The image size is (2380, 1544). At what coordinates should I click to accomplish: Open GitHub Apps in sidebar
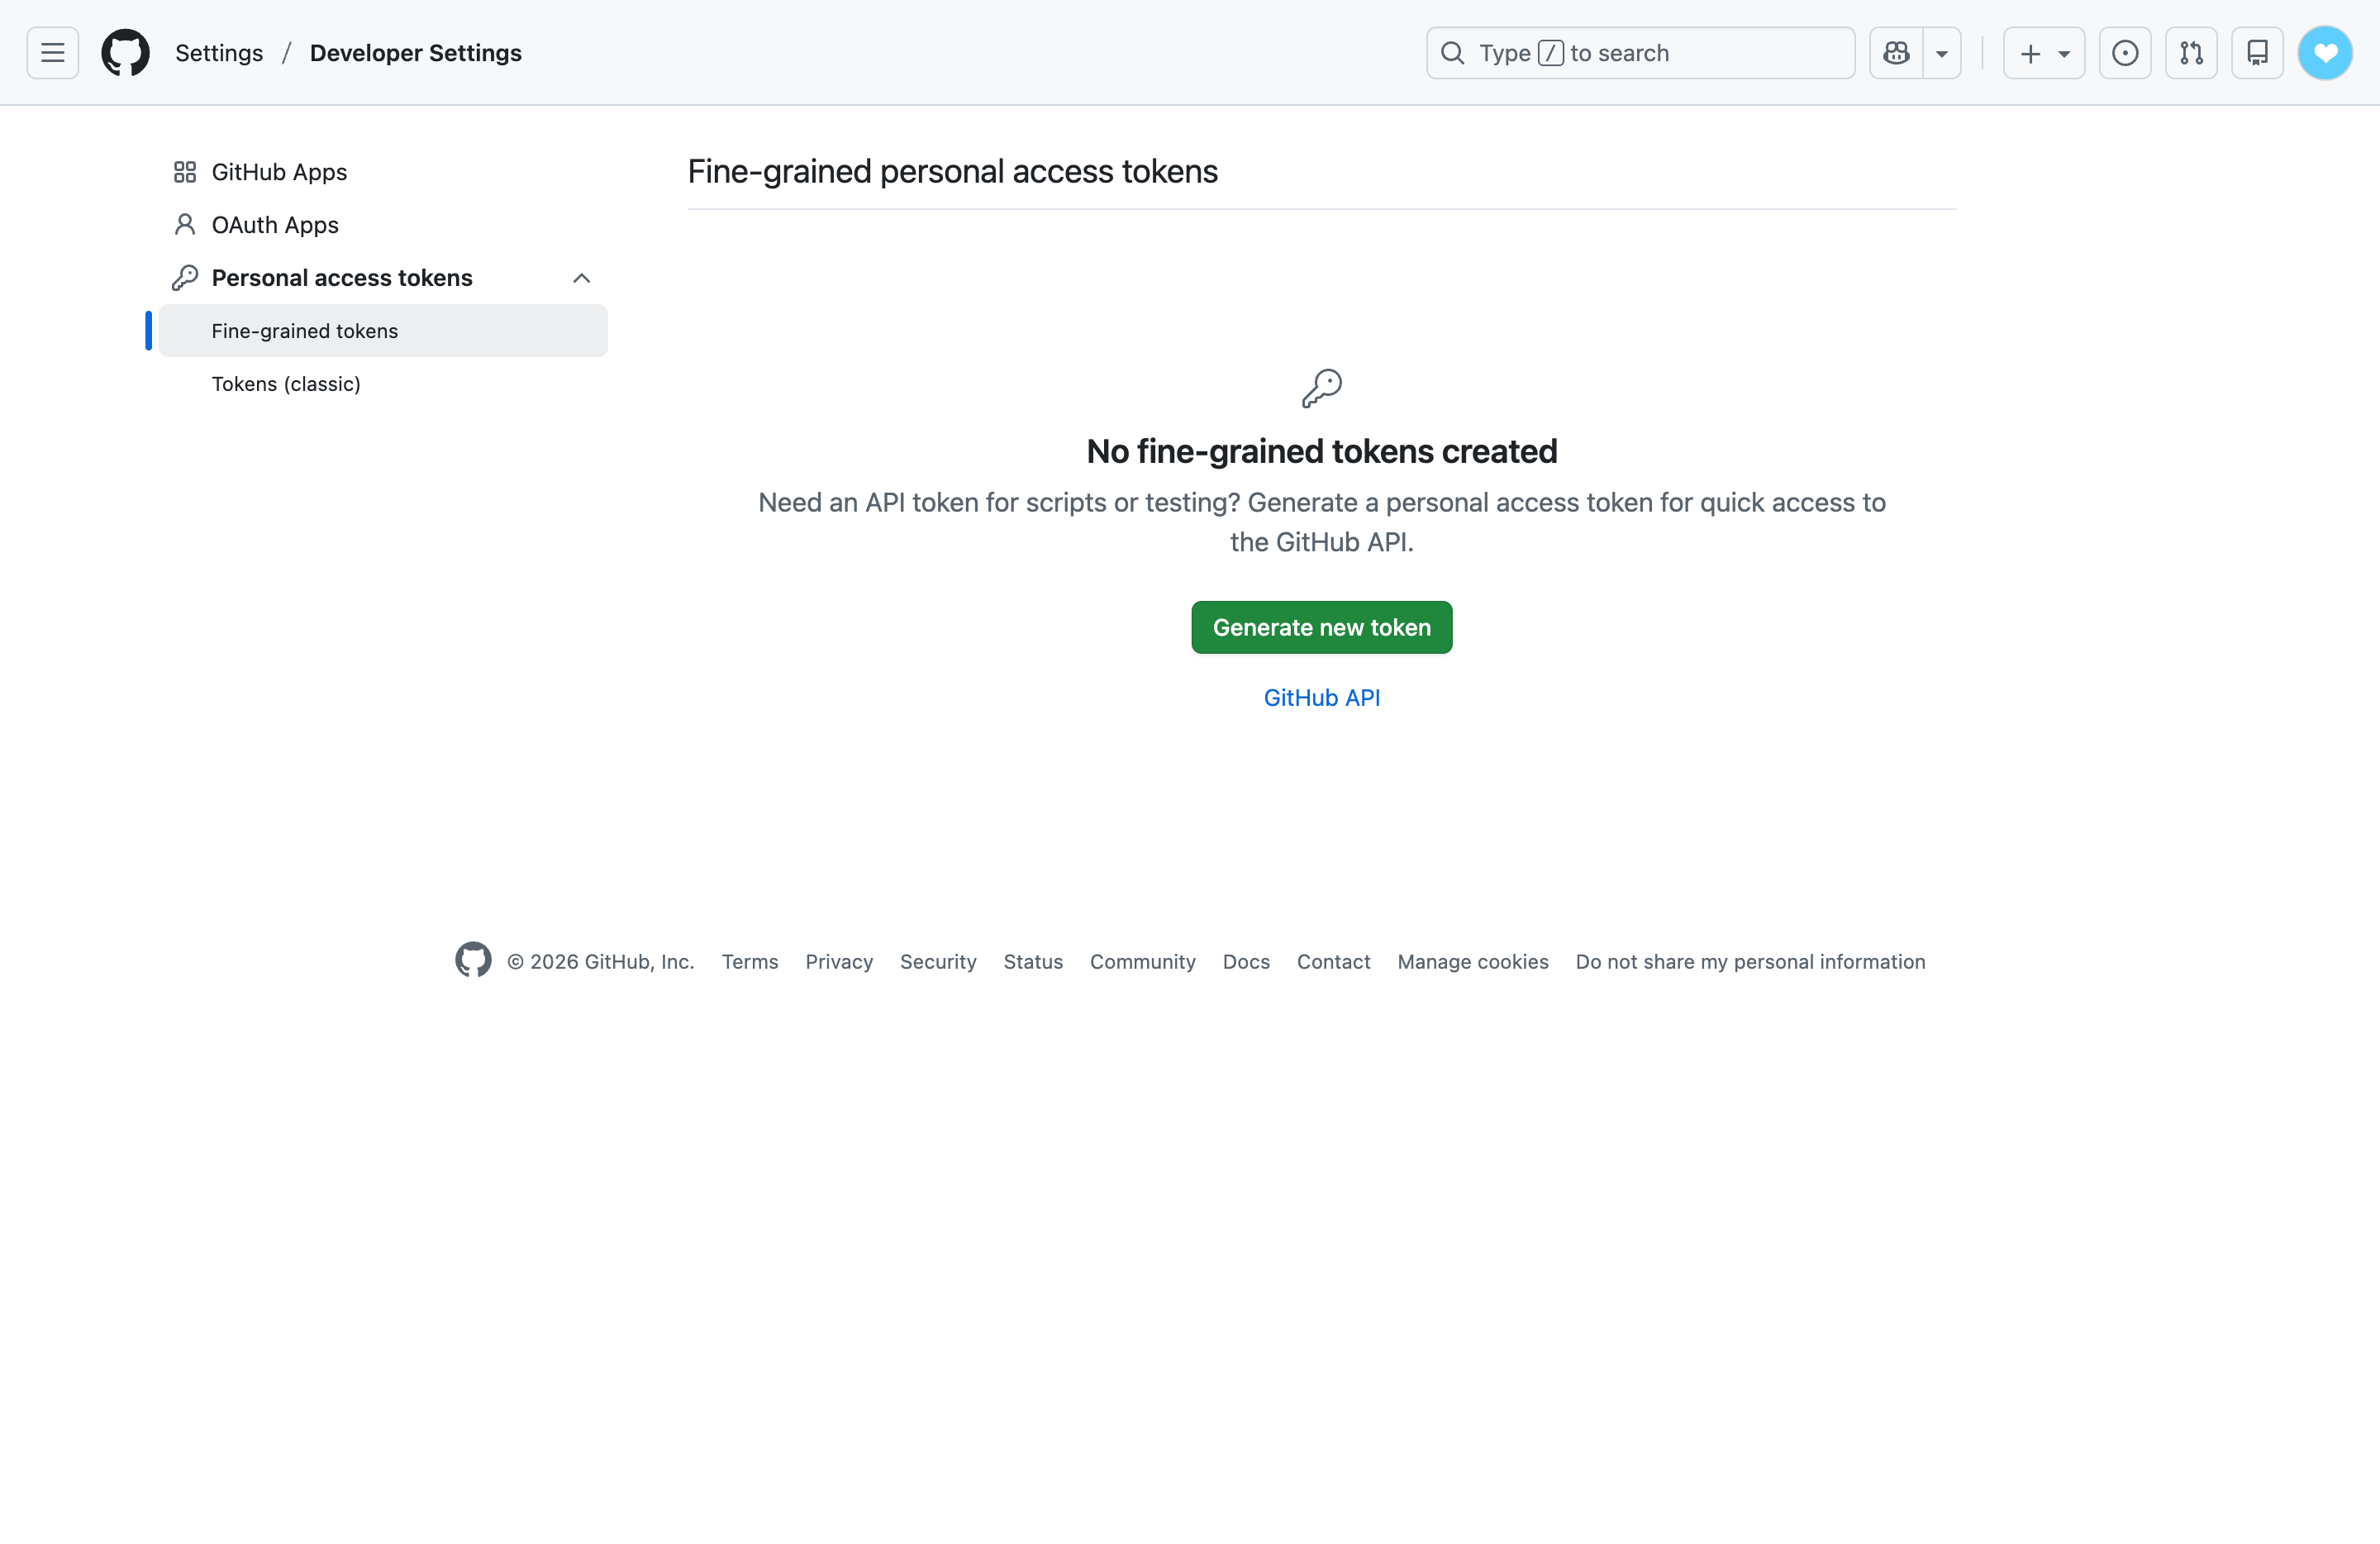279,172
